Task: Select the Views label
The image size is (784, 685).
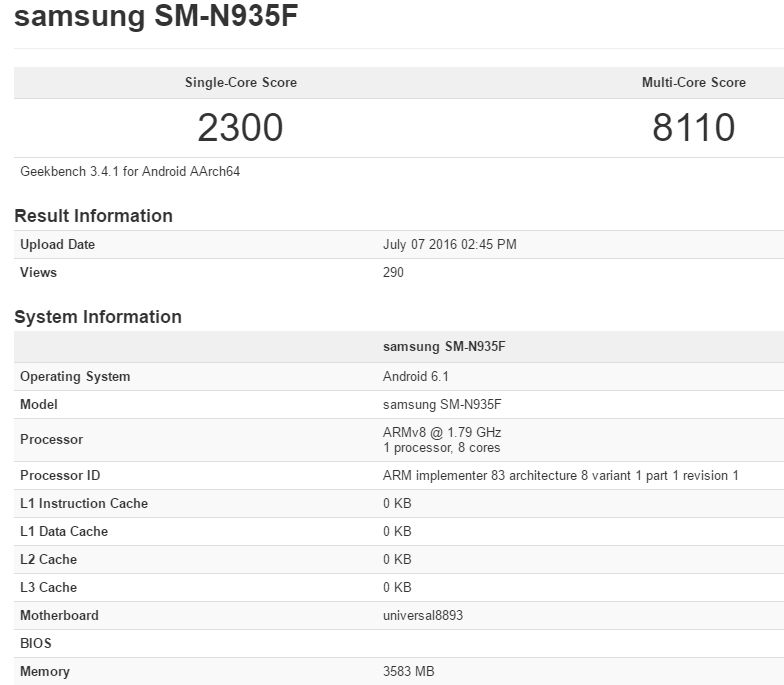Action: (x=38, y=272)
